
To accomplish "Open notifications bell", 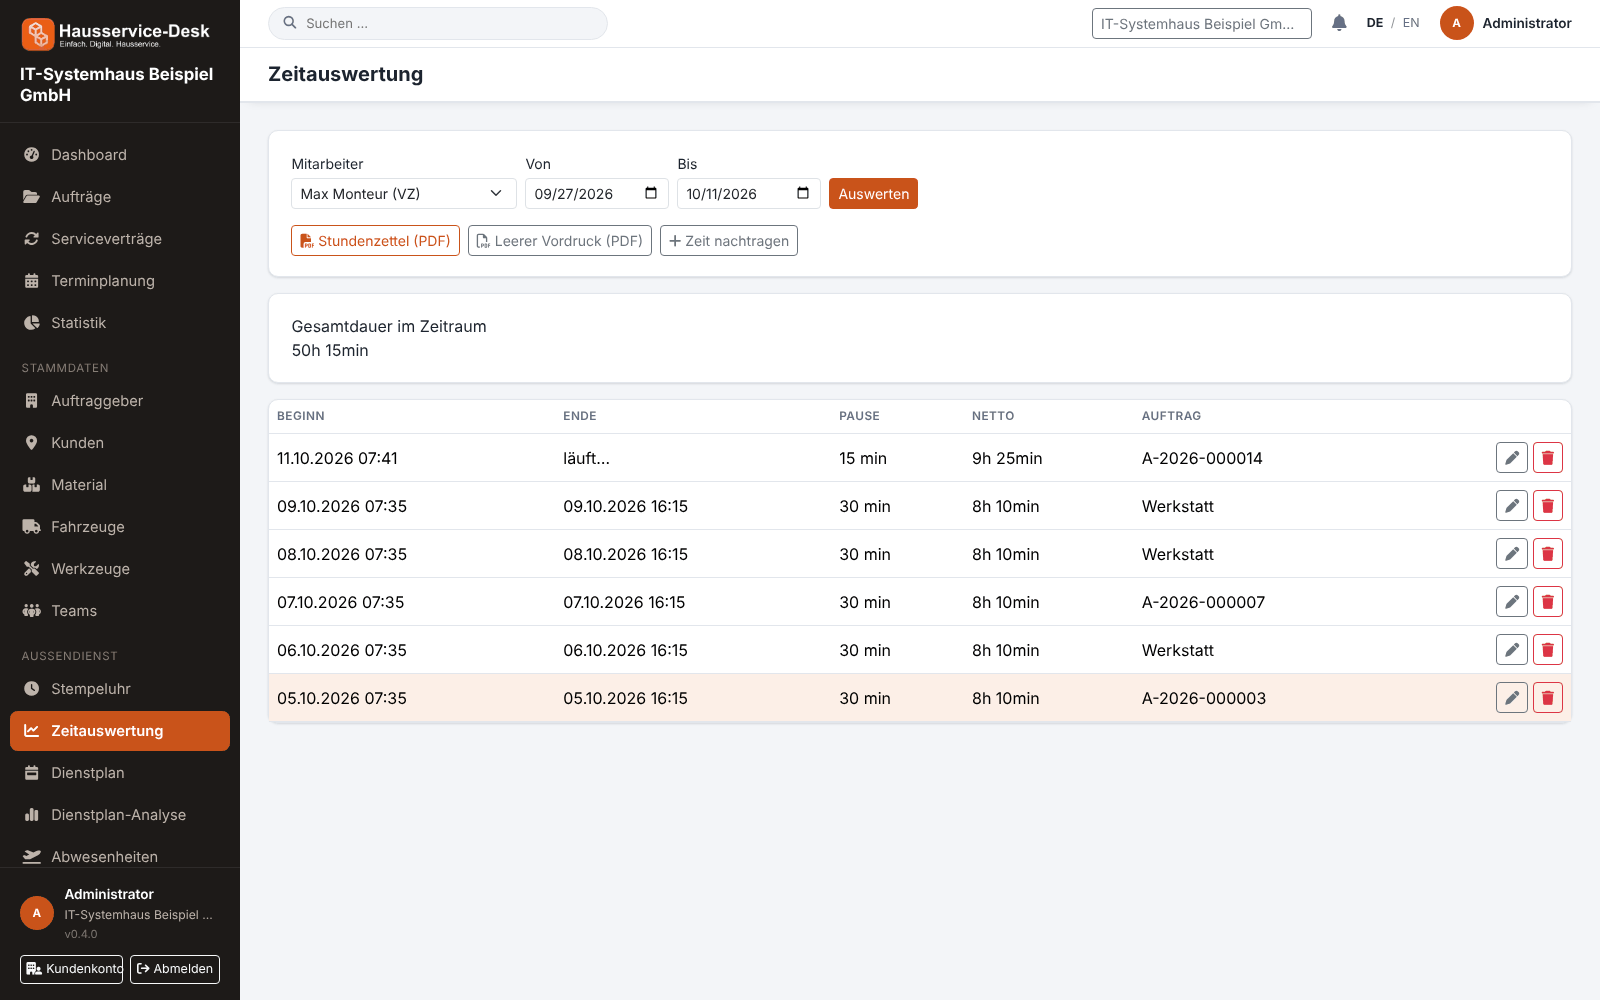I will click(1339, 23).
